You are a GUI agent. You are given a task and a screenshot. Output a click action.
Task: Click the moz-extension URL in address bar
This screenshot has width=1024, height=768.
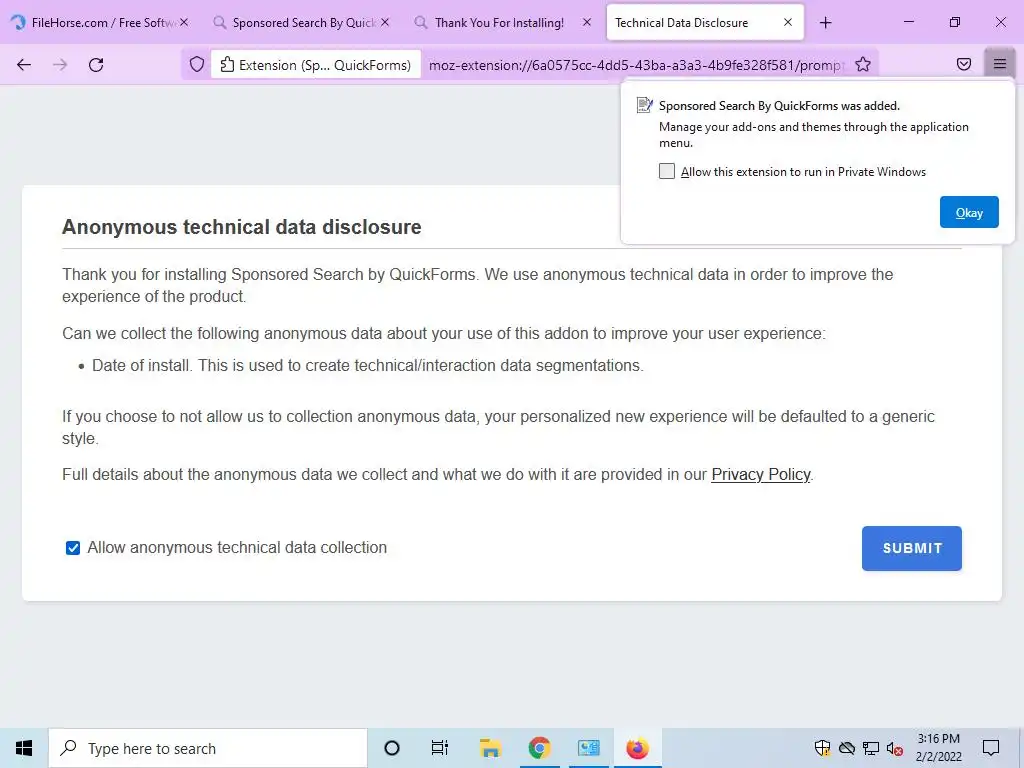(636, 65)
